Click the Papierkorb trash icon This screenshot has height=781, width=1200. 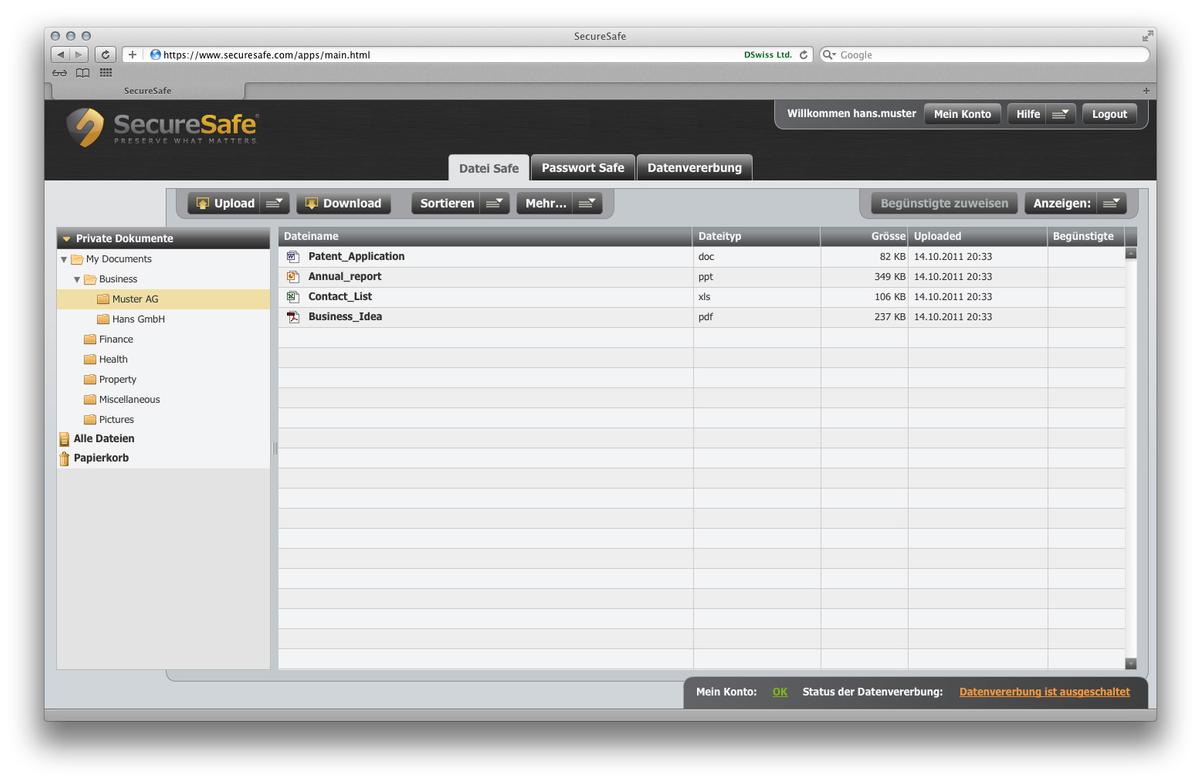65,458
